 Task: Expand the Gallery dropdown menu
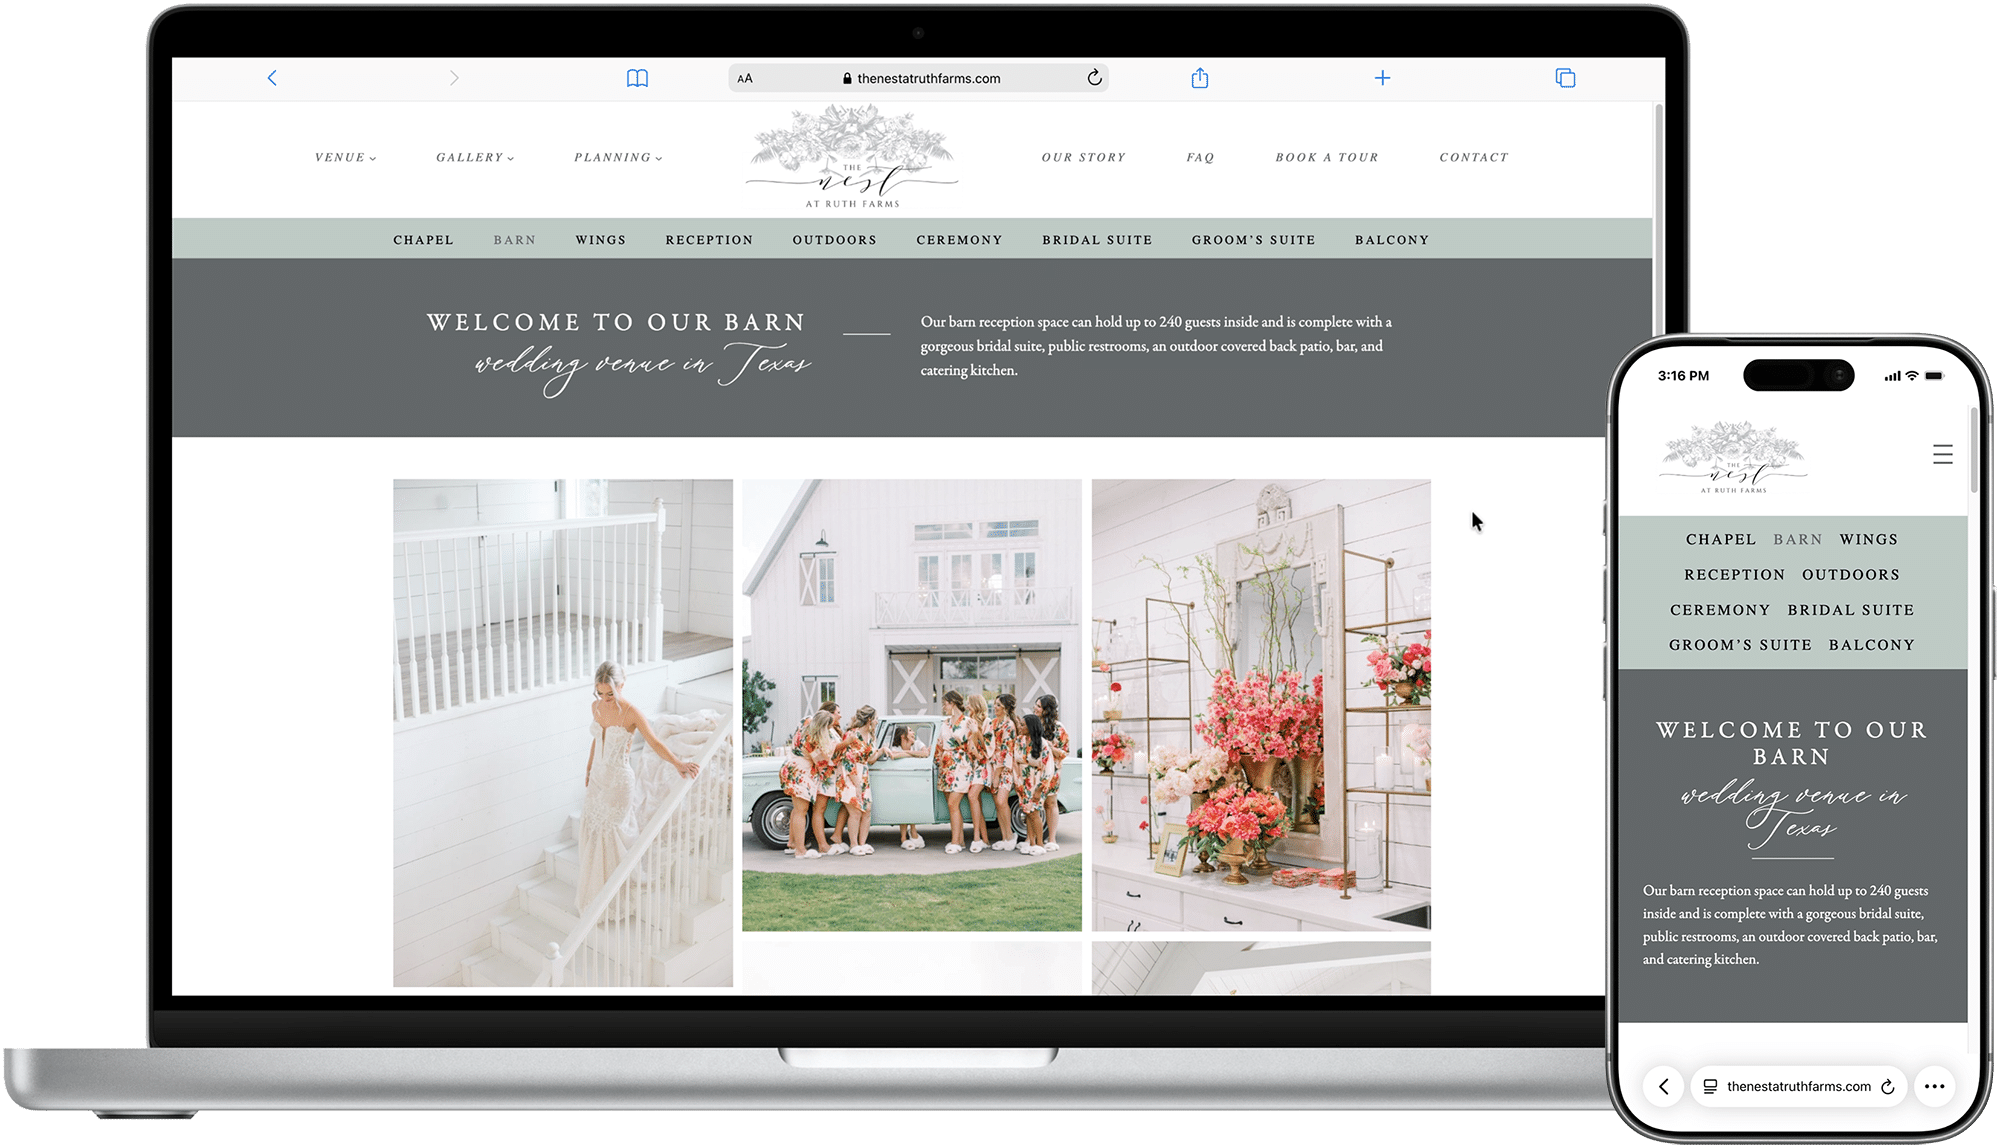click(474, 158)
